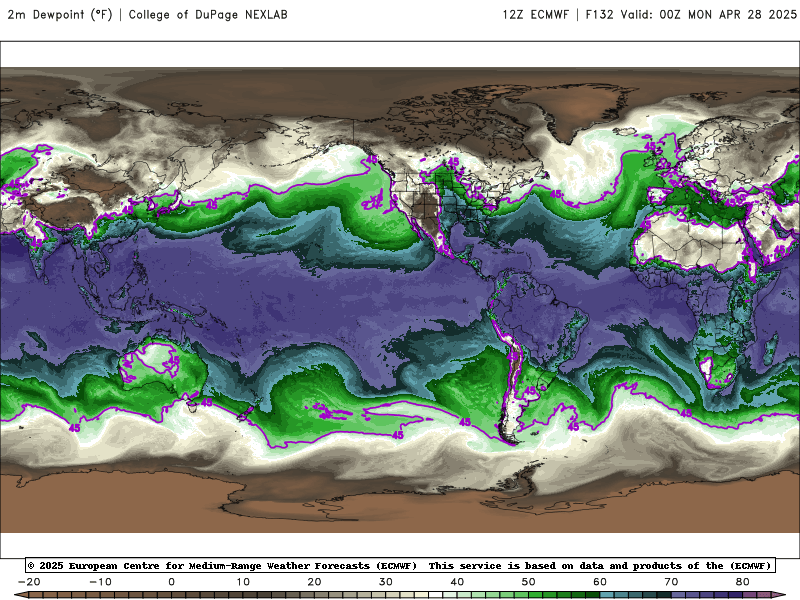The width and height of the screenshot is (800, 600).
Task: Click the 60 value on the color scale
Action: point(600,582)
